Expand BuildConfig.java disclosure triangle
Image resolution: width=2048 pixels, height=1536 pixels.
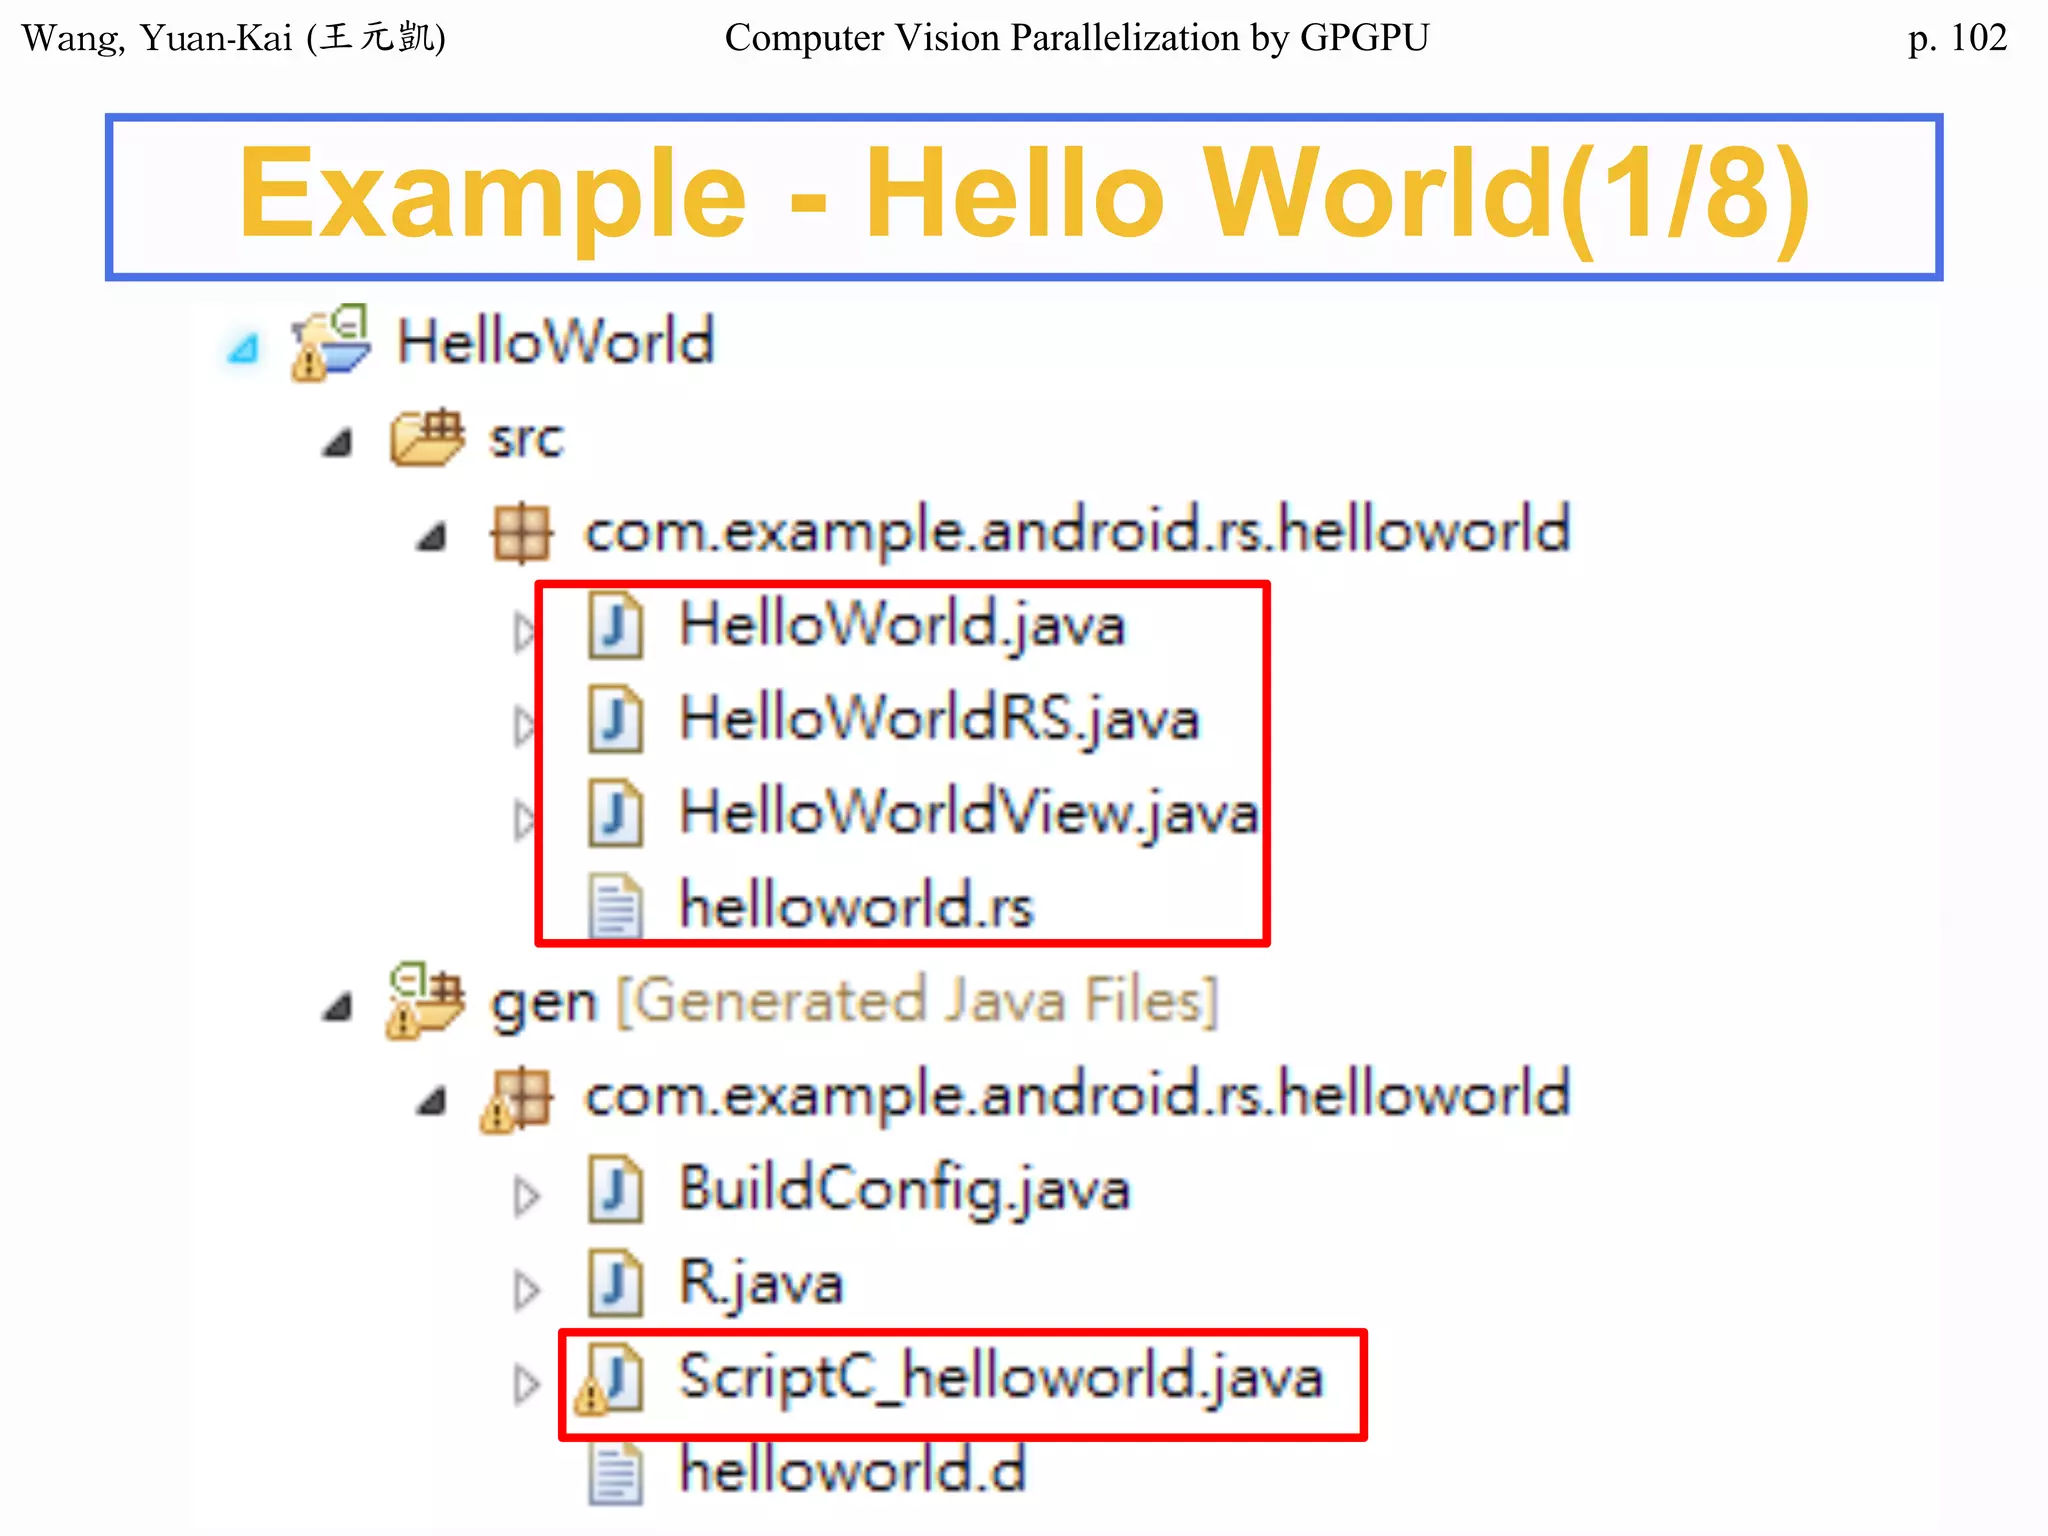(527, 1195)
